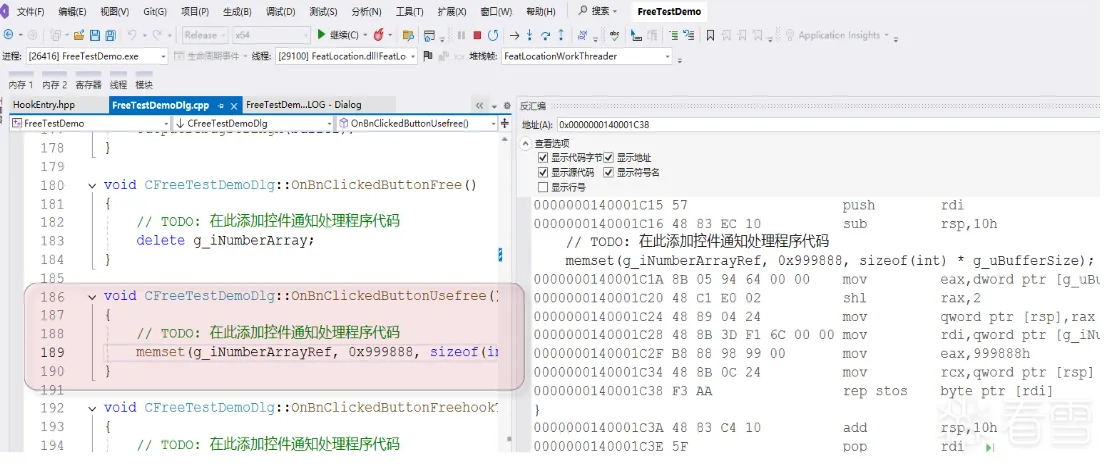Click the Break All pause icon
This screenshot has width=1114, height=476.
pos(461,35)
